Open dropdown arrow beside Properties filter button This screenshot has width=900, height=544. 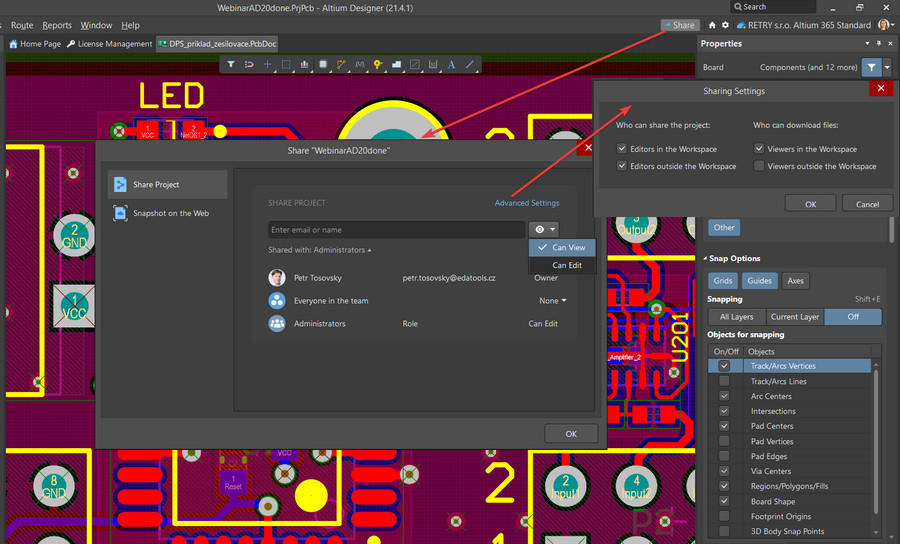887,67
